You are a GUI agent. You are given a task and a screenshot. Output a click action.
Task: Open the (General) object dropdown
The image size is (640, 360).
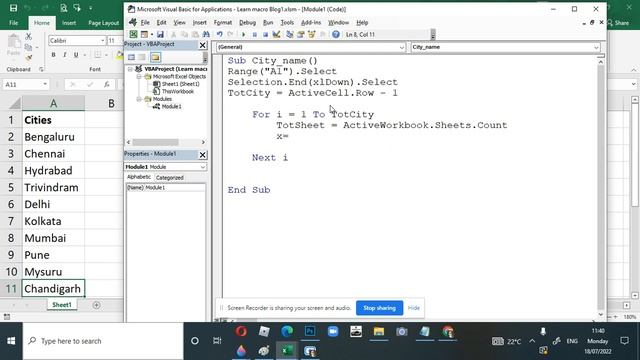click(x=402, y=47)
